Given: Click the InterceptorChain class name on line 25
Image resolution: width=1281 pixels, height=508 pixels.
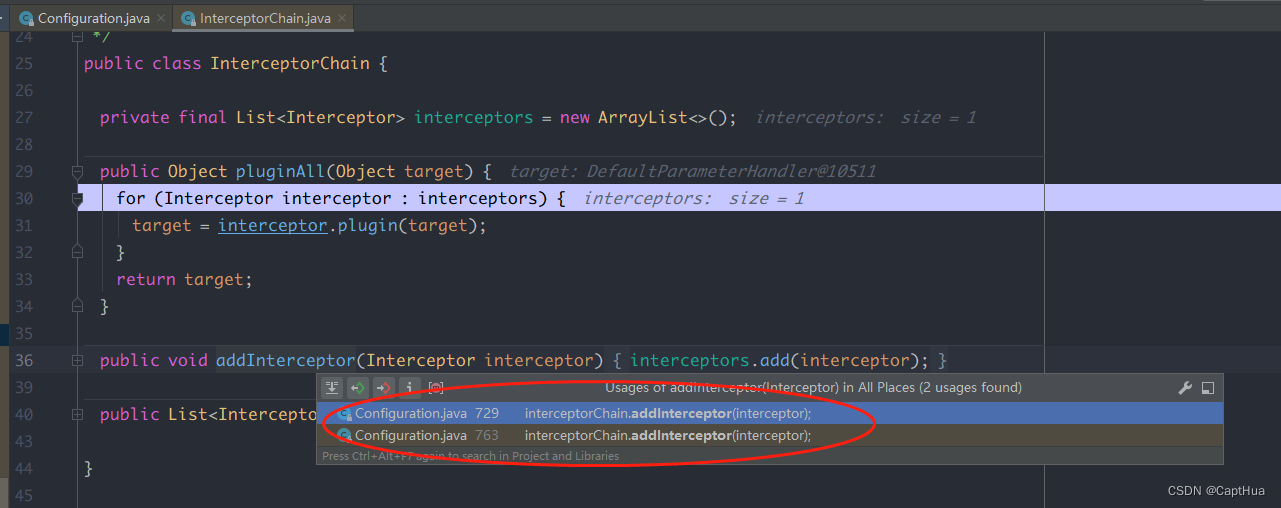Looking at the screenshot, I should 290,64.
